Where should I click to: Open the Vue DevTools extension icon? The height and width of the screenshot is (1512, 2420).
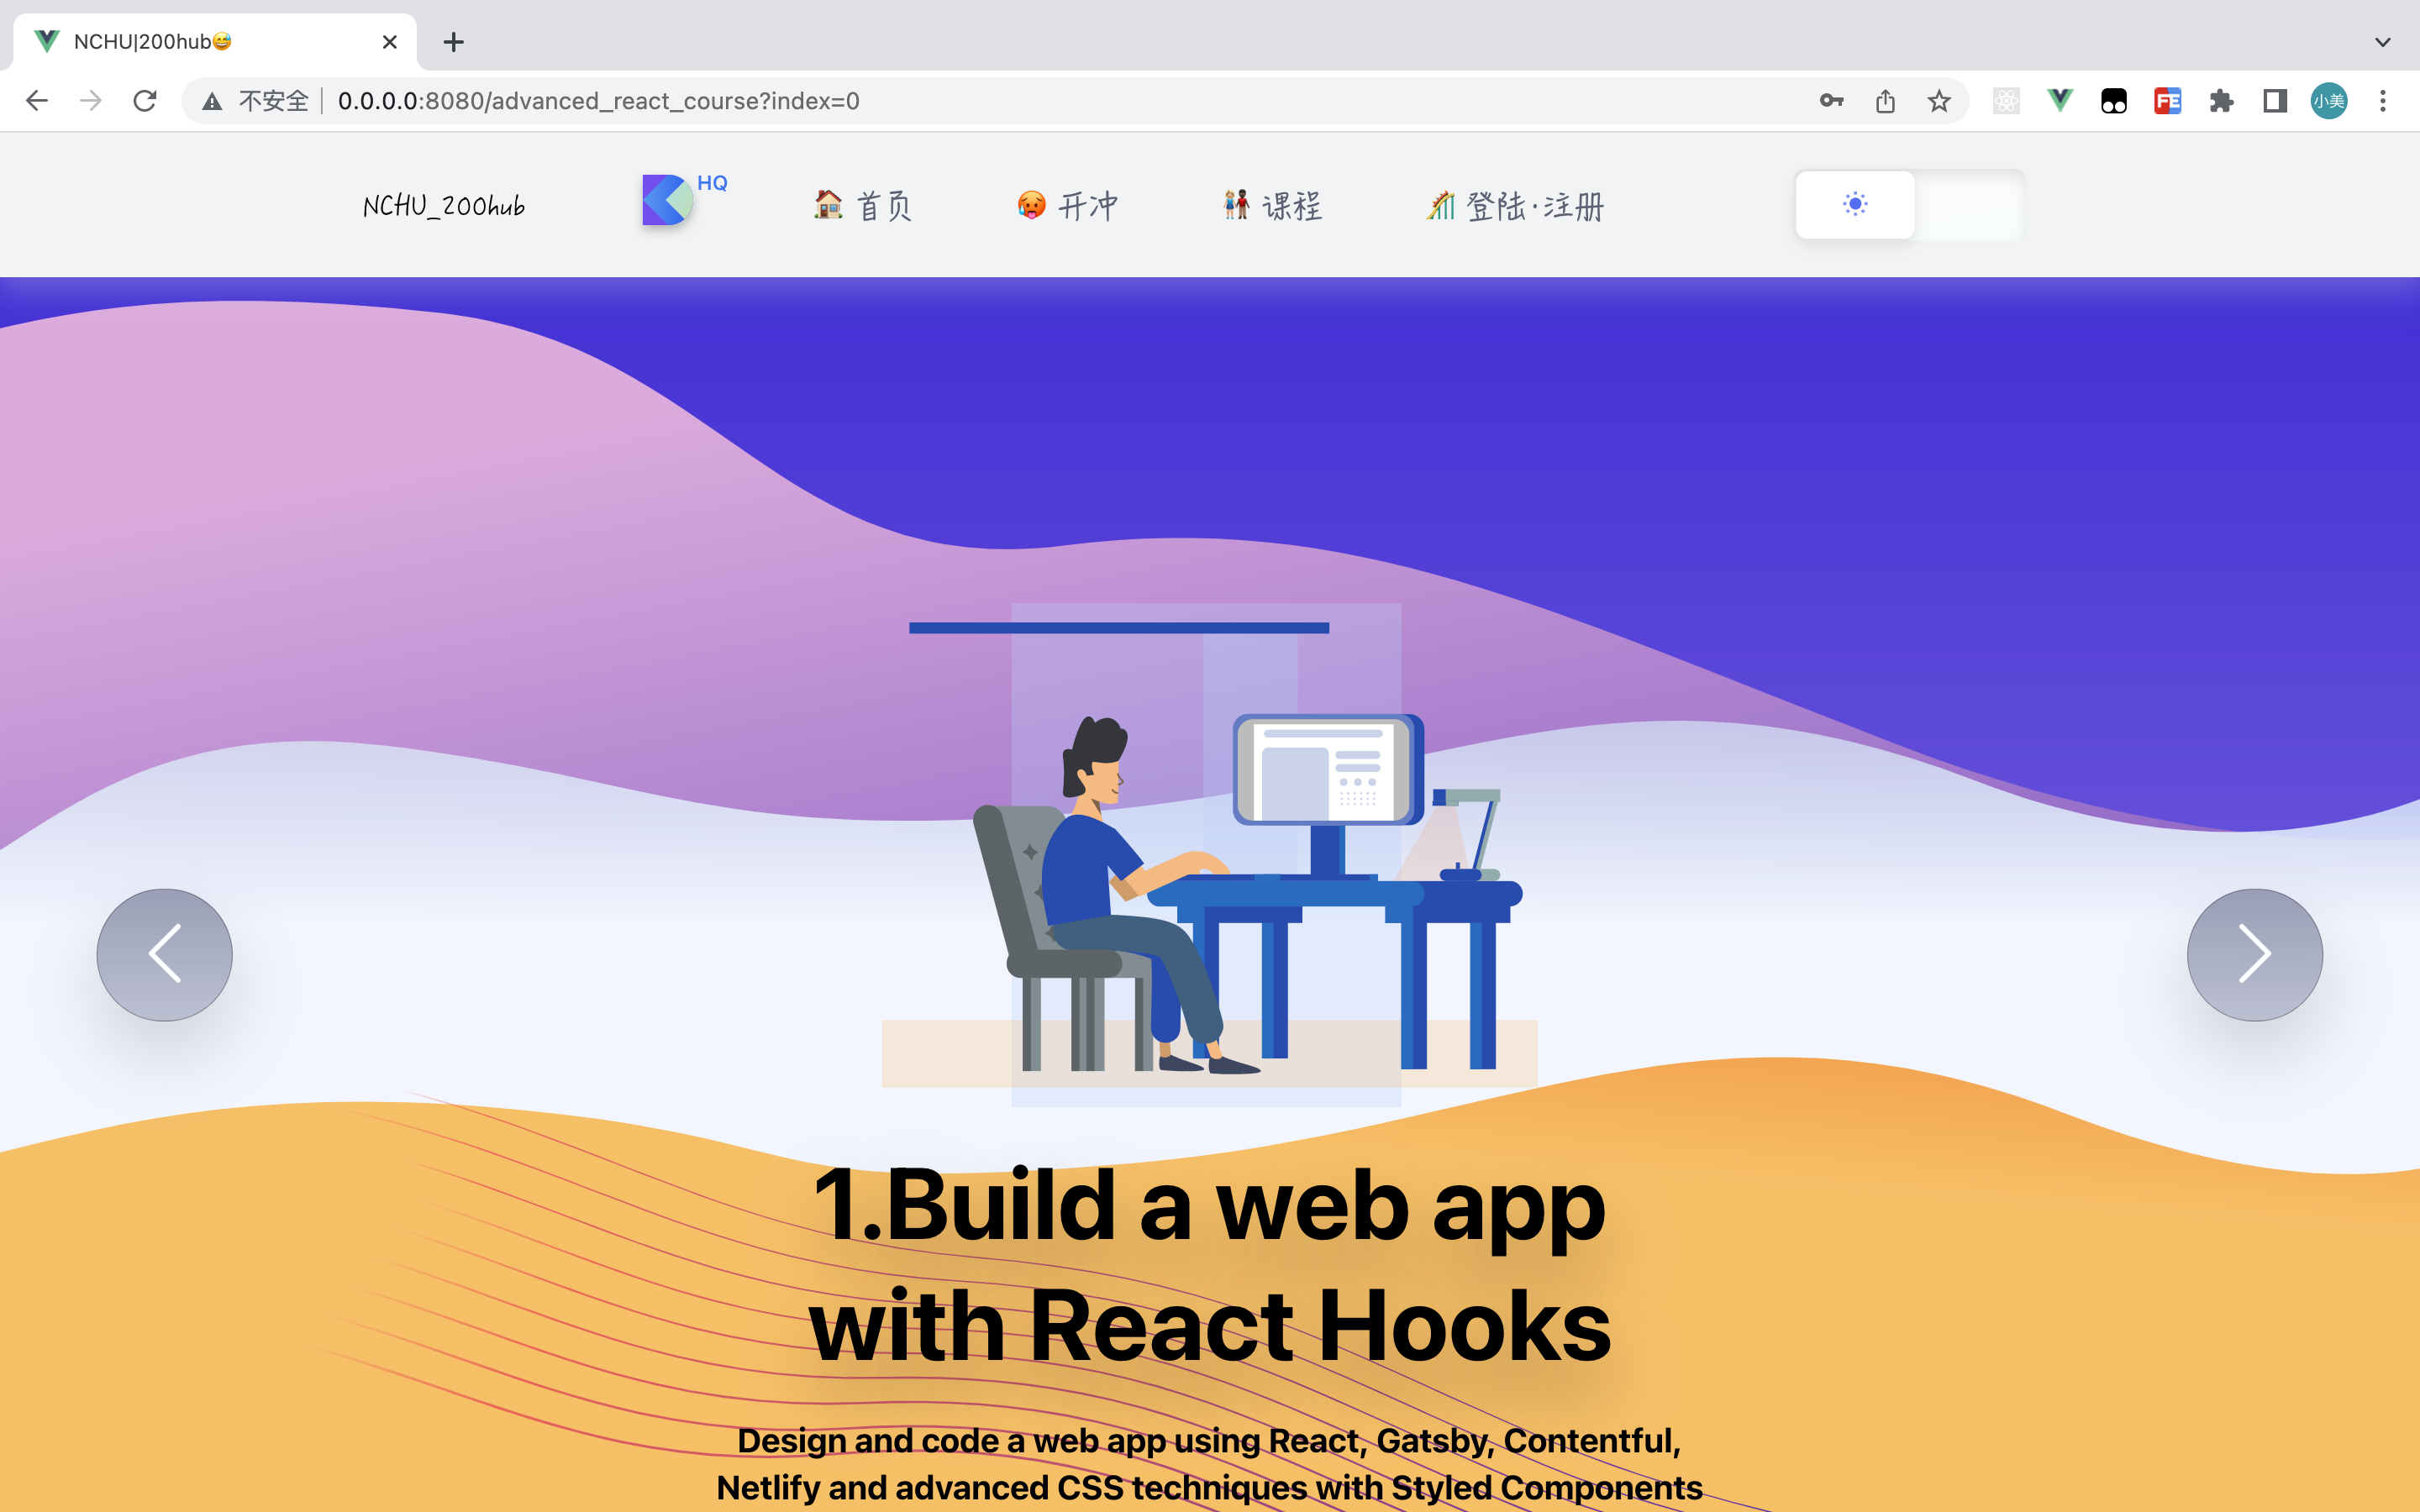[x=2060, y=101]
